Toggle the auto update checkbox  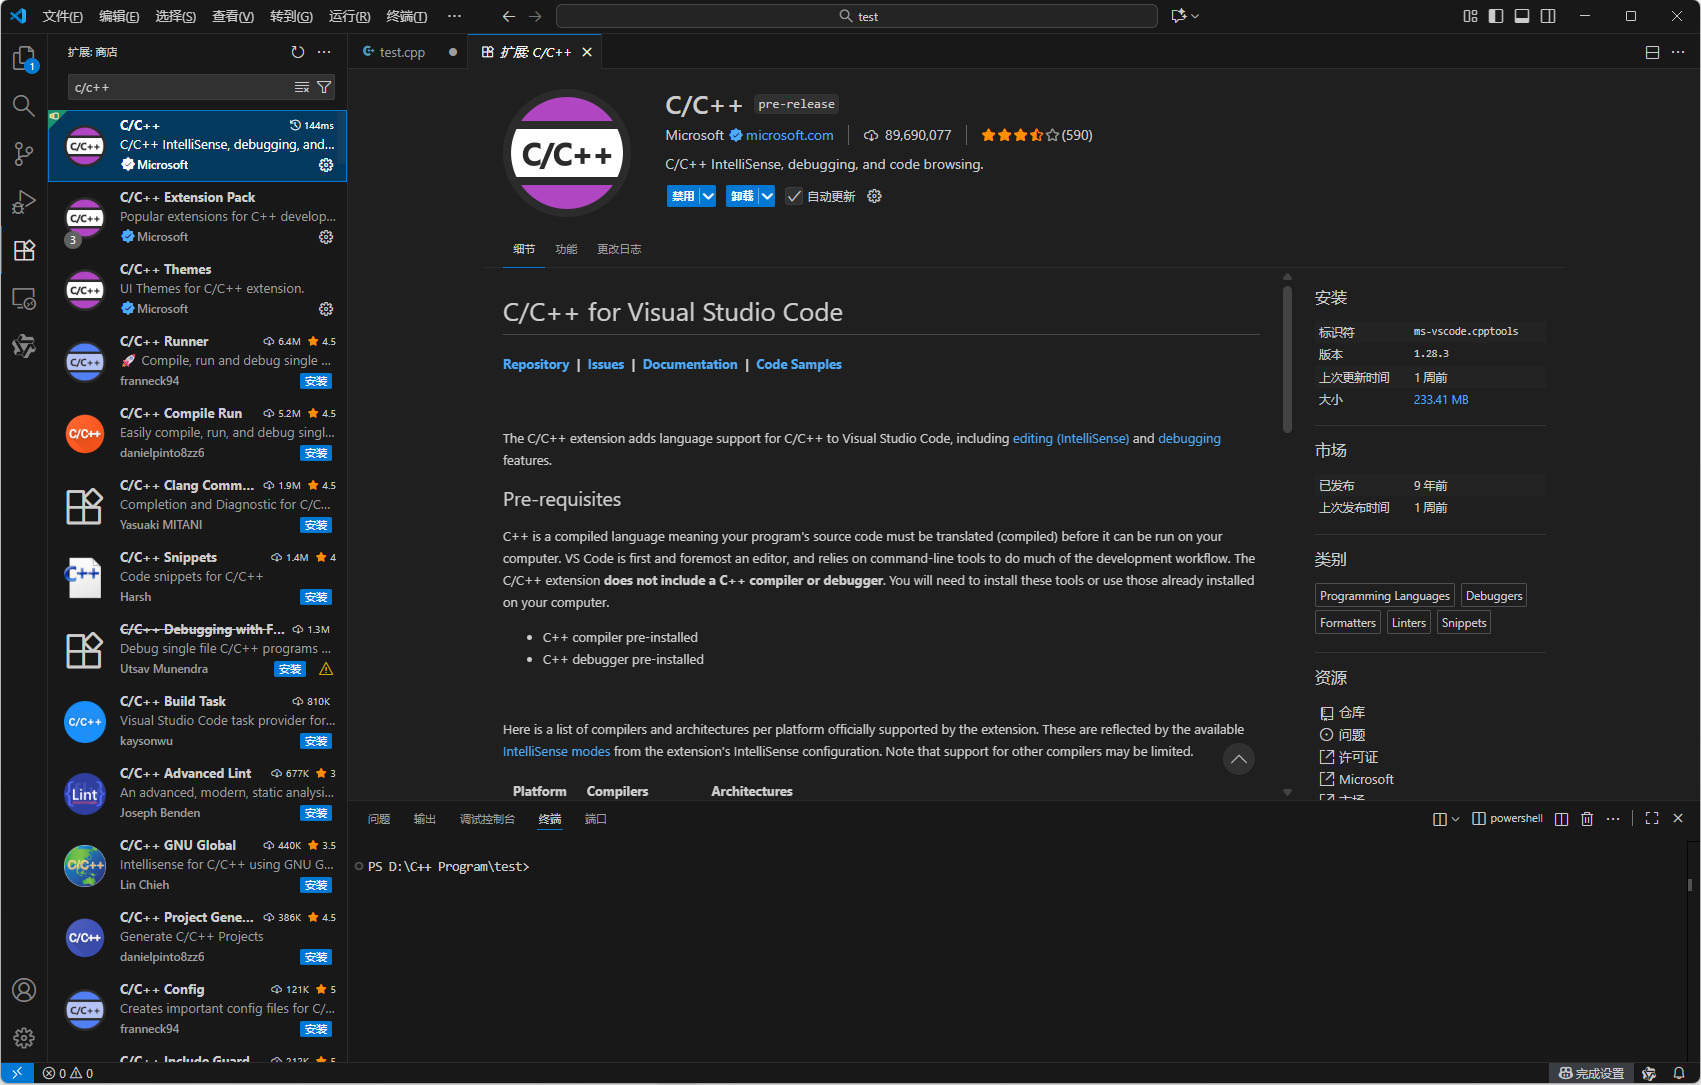[794, 197]
